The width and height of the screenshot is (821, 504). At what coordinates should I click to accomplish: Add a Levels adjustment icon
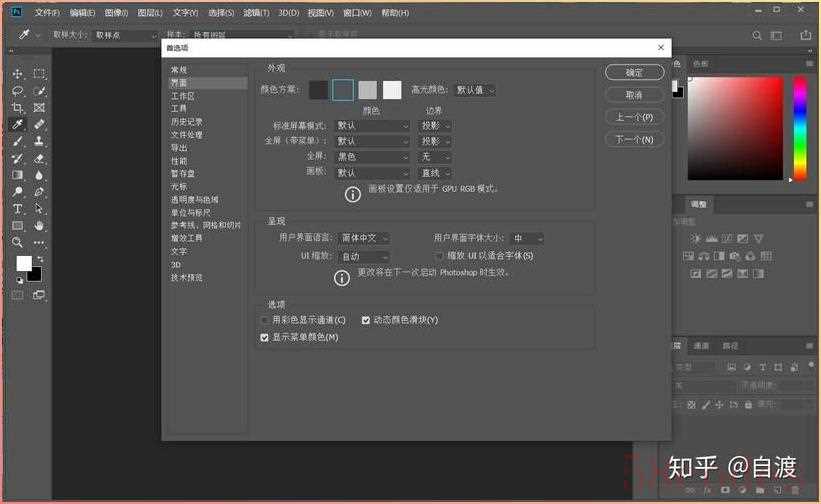click(x=711, y=238)
